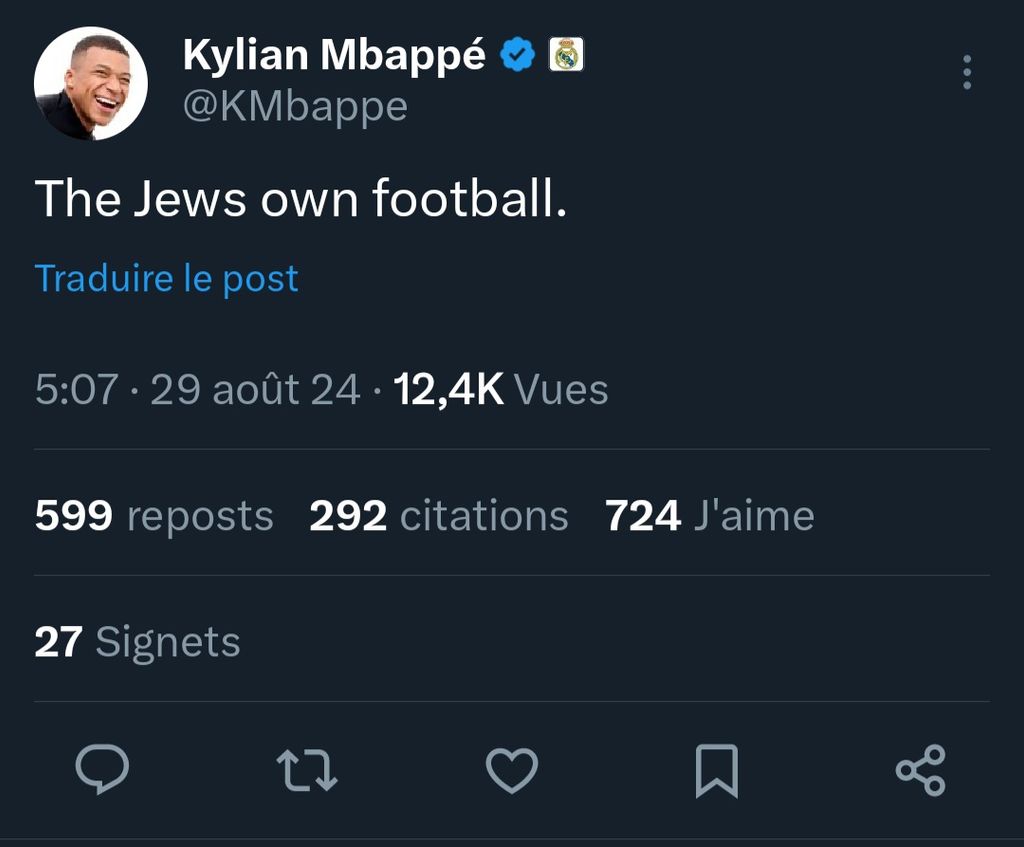
Task: Click the 12,4K Vues view count
Action: [x=501, y=390]
